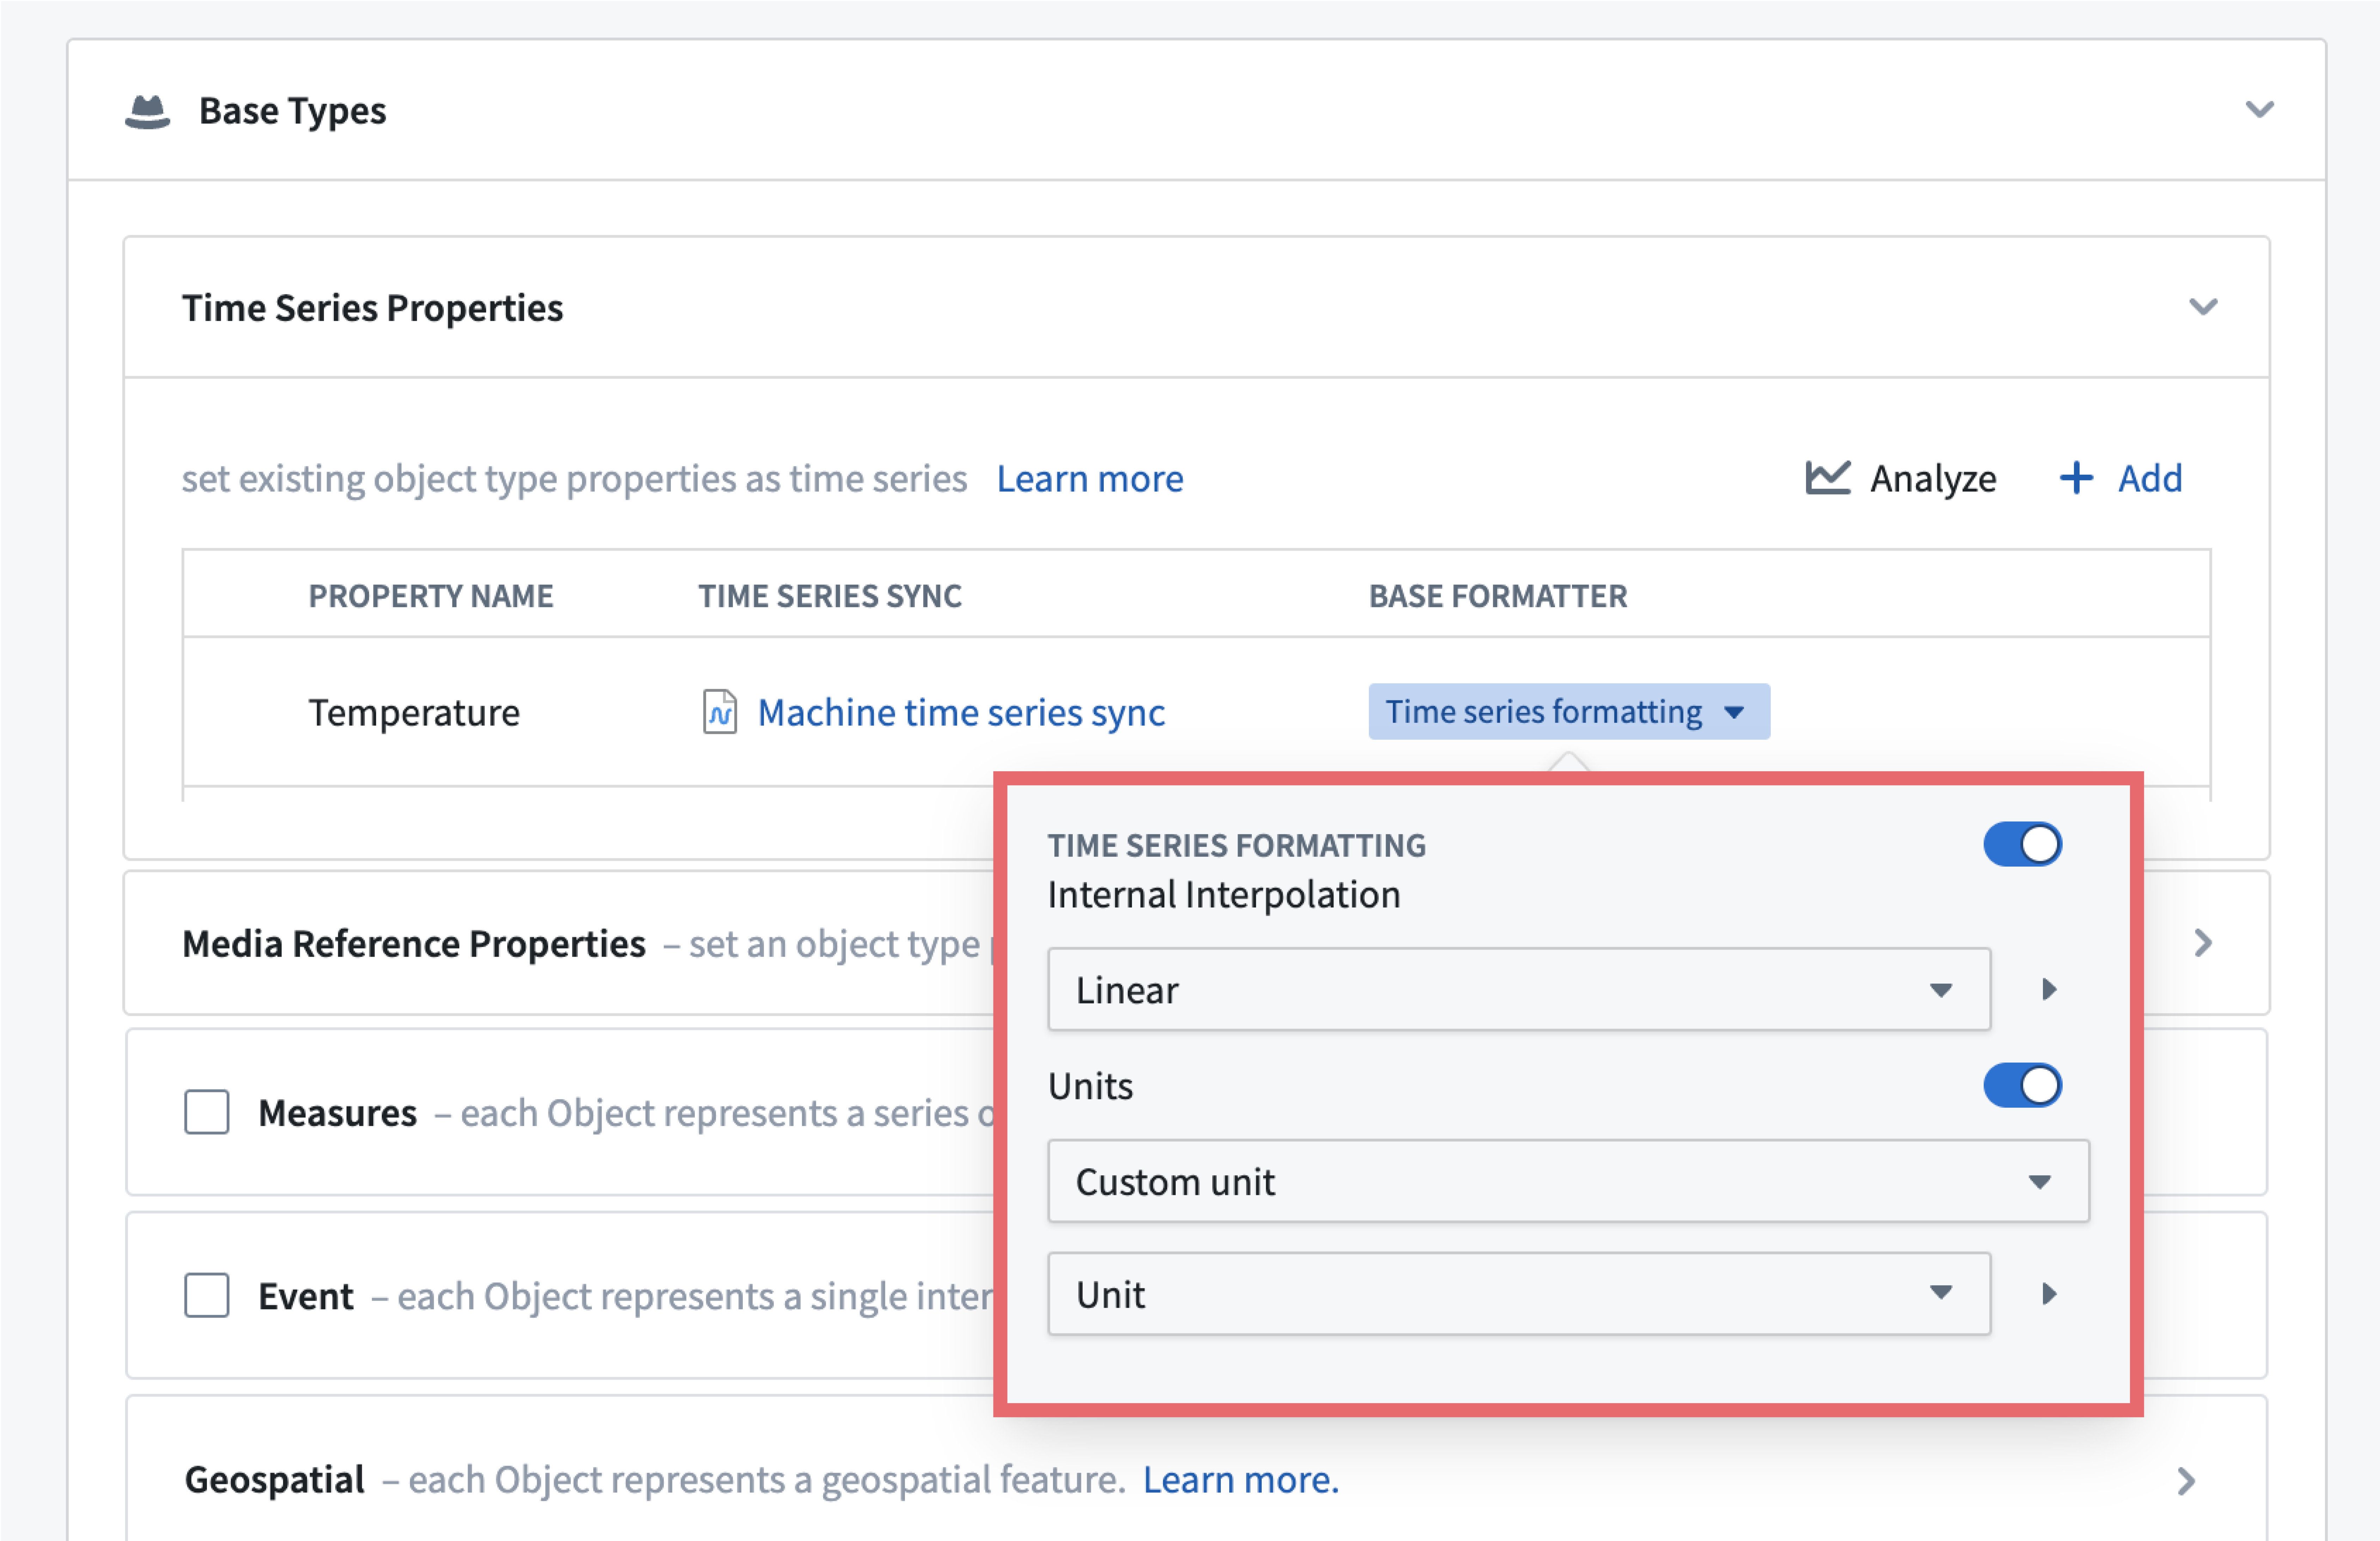2380x1541 pixels.
Task: Click the Machine time series sync file icon
Action: [x=719, y=712]
